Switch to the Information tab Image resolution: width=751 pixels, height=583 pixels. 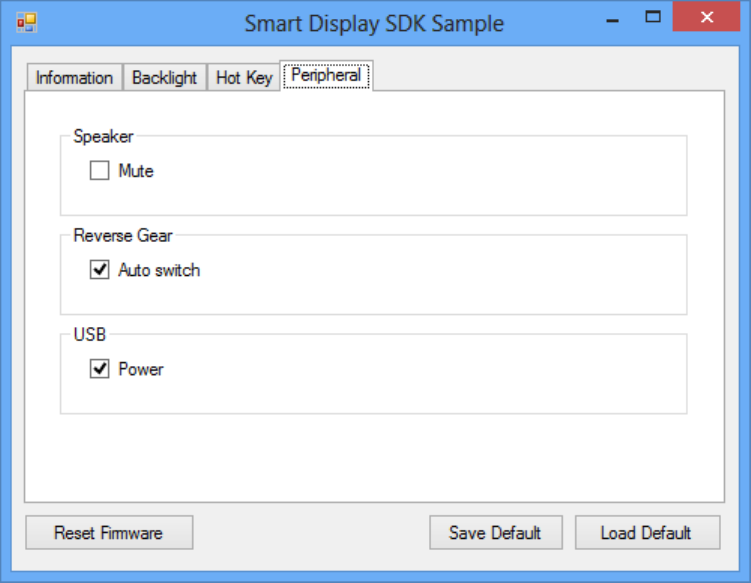point(74,78)
